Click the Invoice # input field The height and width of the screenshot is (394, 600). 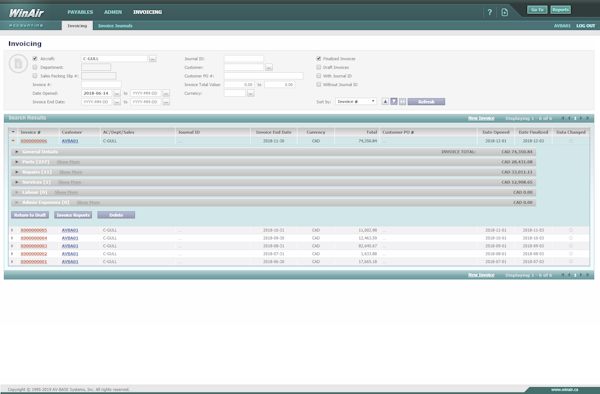click(101, 85)
